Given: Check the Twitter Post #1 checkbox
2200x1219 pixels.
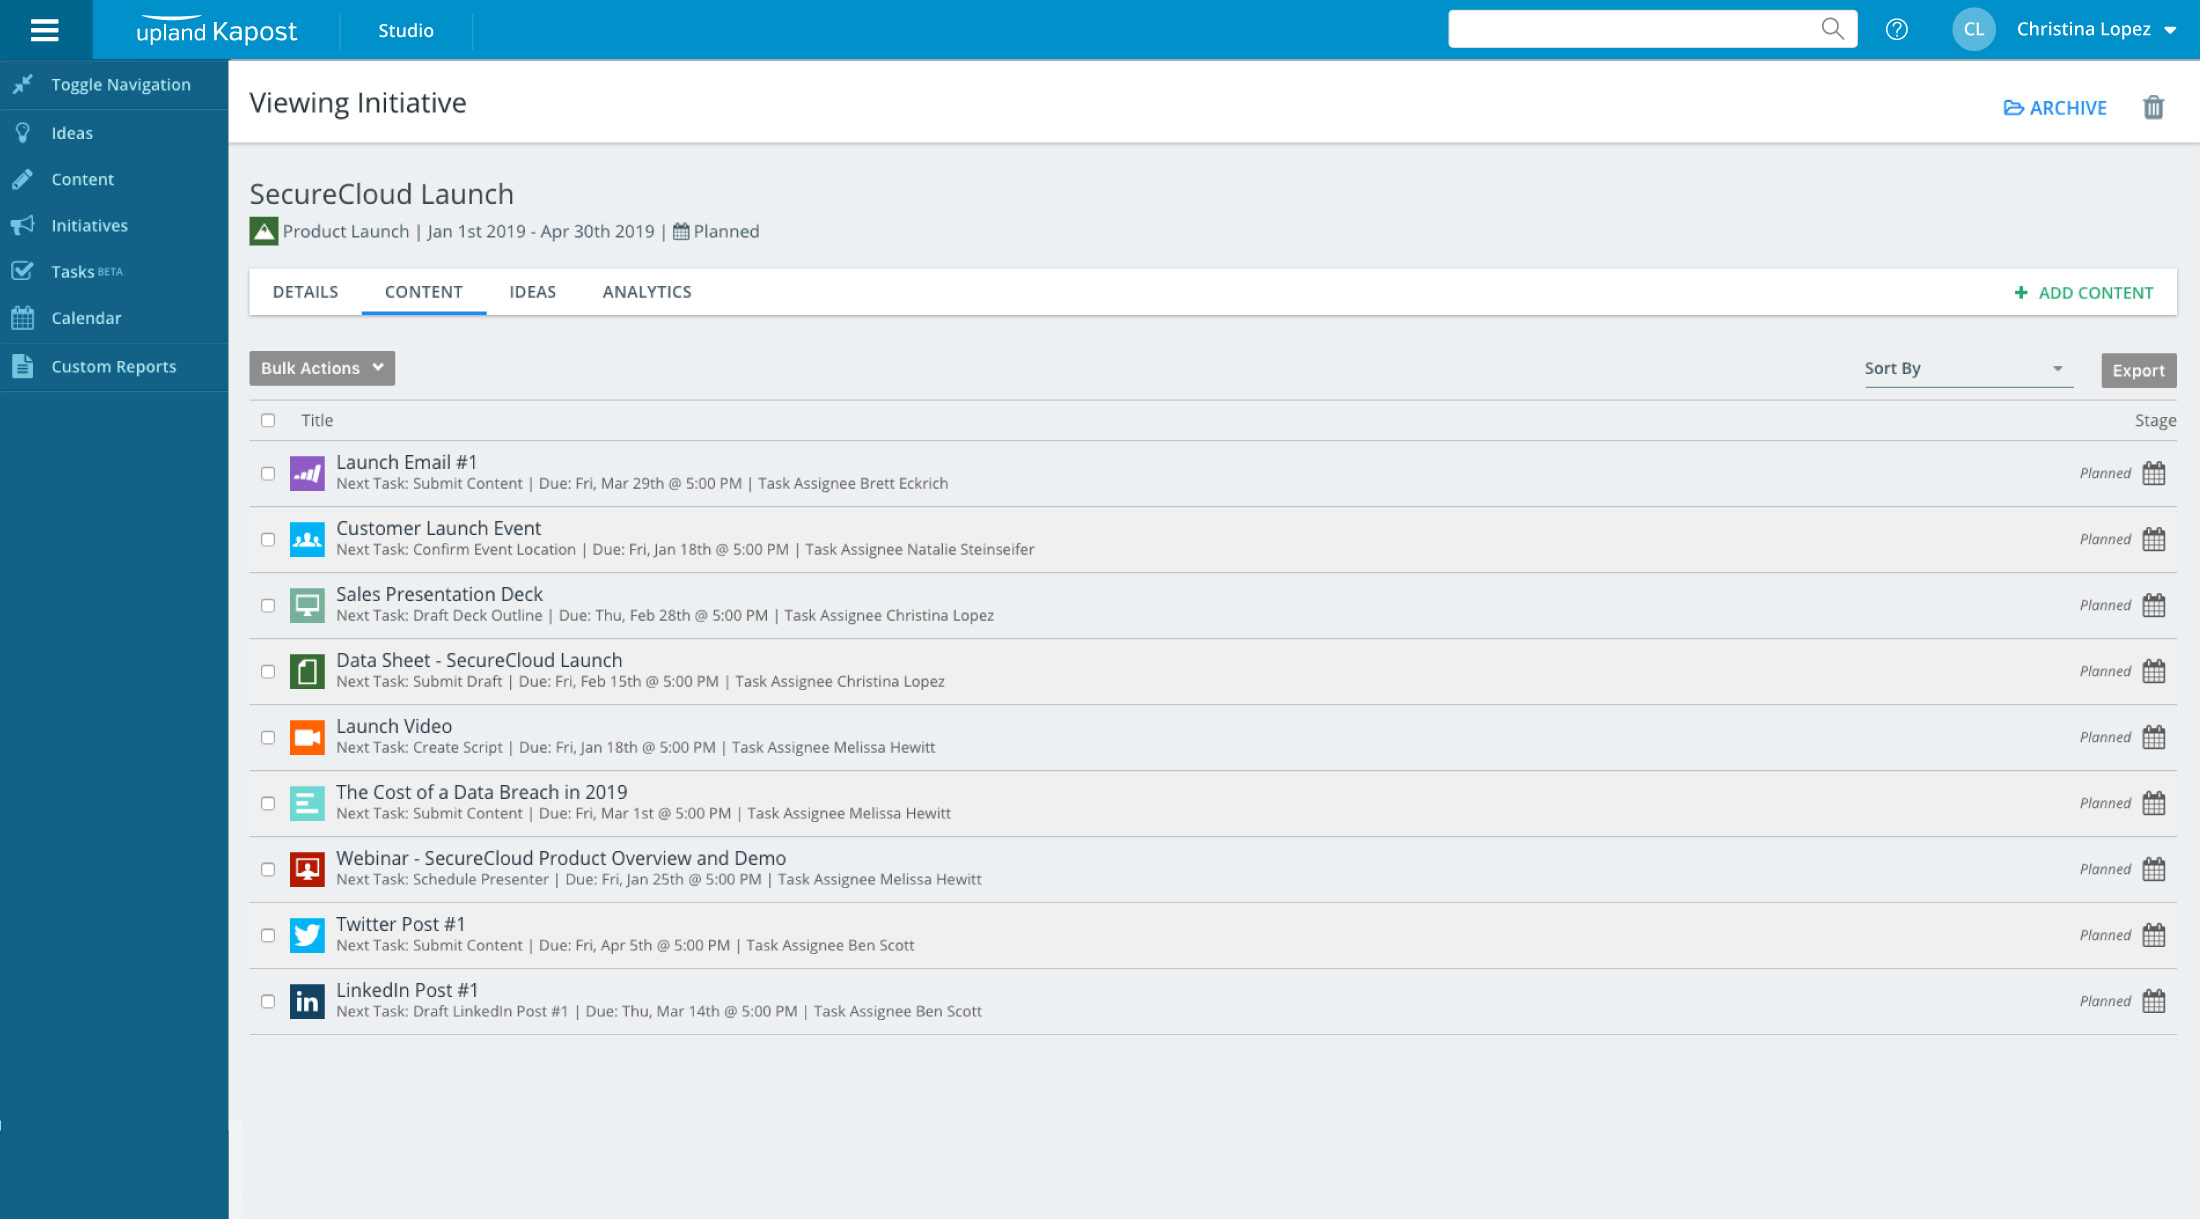Looking at the screenshot, I should (268, 935).
